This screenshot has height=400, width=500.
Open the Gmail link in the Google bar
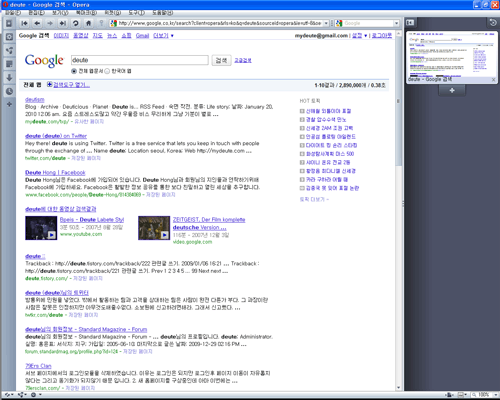pos(142,35)
